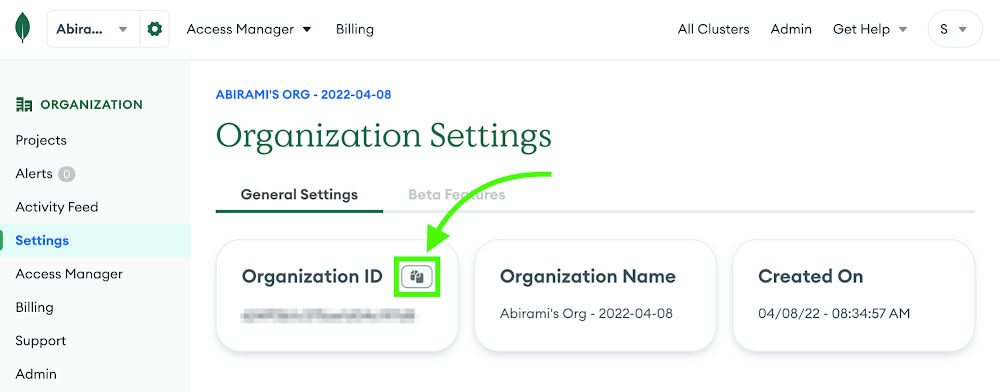Open Projects in the sidebar
The height and width of the screenshot is (392, 1000).
point(41,140)
